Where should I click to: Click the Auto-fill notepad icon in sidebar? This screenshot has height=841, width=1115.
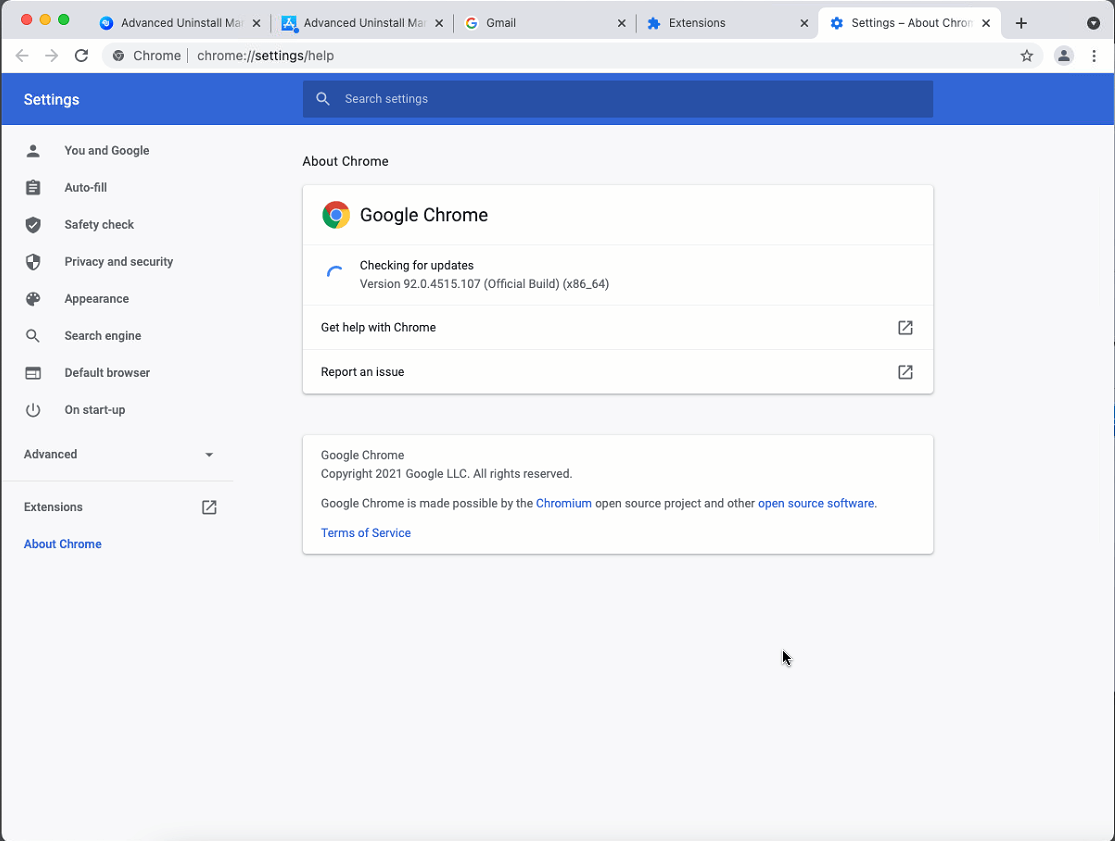[x=33, y=187]
